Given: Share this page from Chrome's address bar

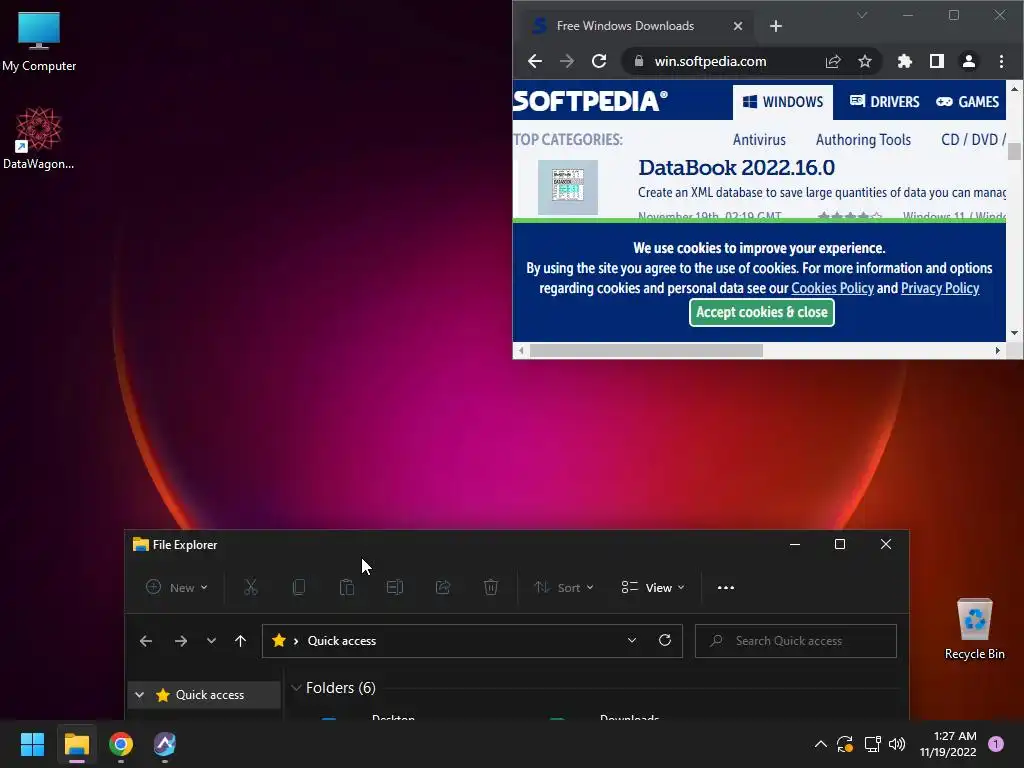Looking at the screenshot, I should pos(833,61).
